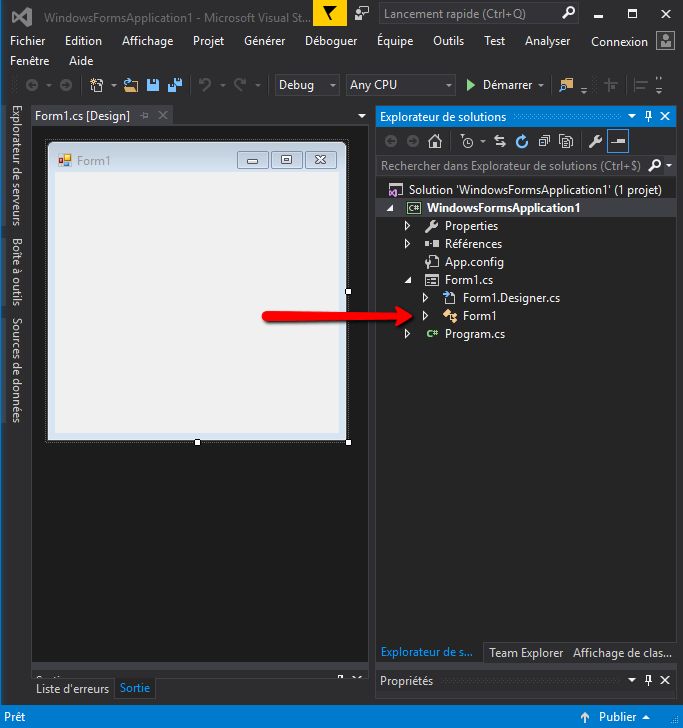
Task: Click the yellow notifications flag icon
Action: tap(330, 13)
